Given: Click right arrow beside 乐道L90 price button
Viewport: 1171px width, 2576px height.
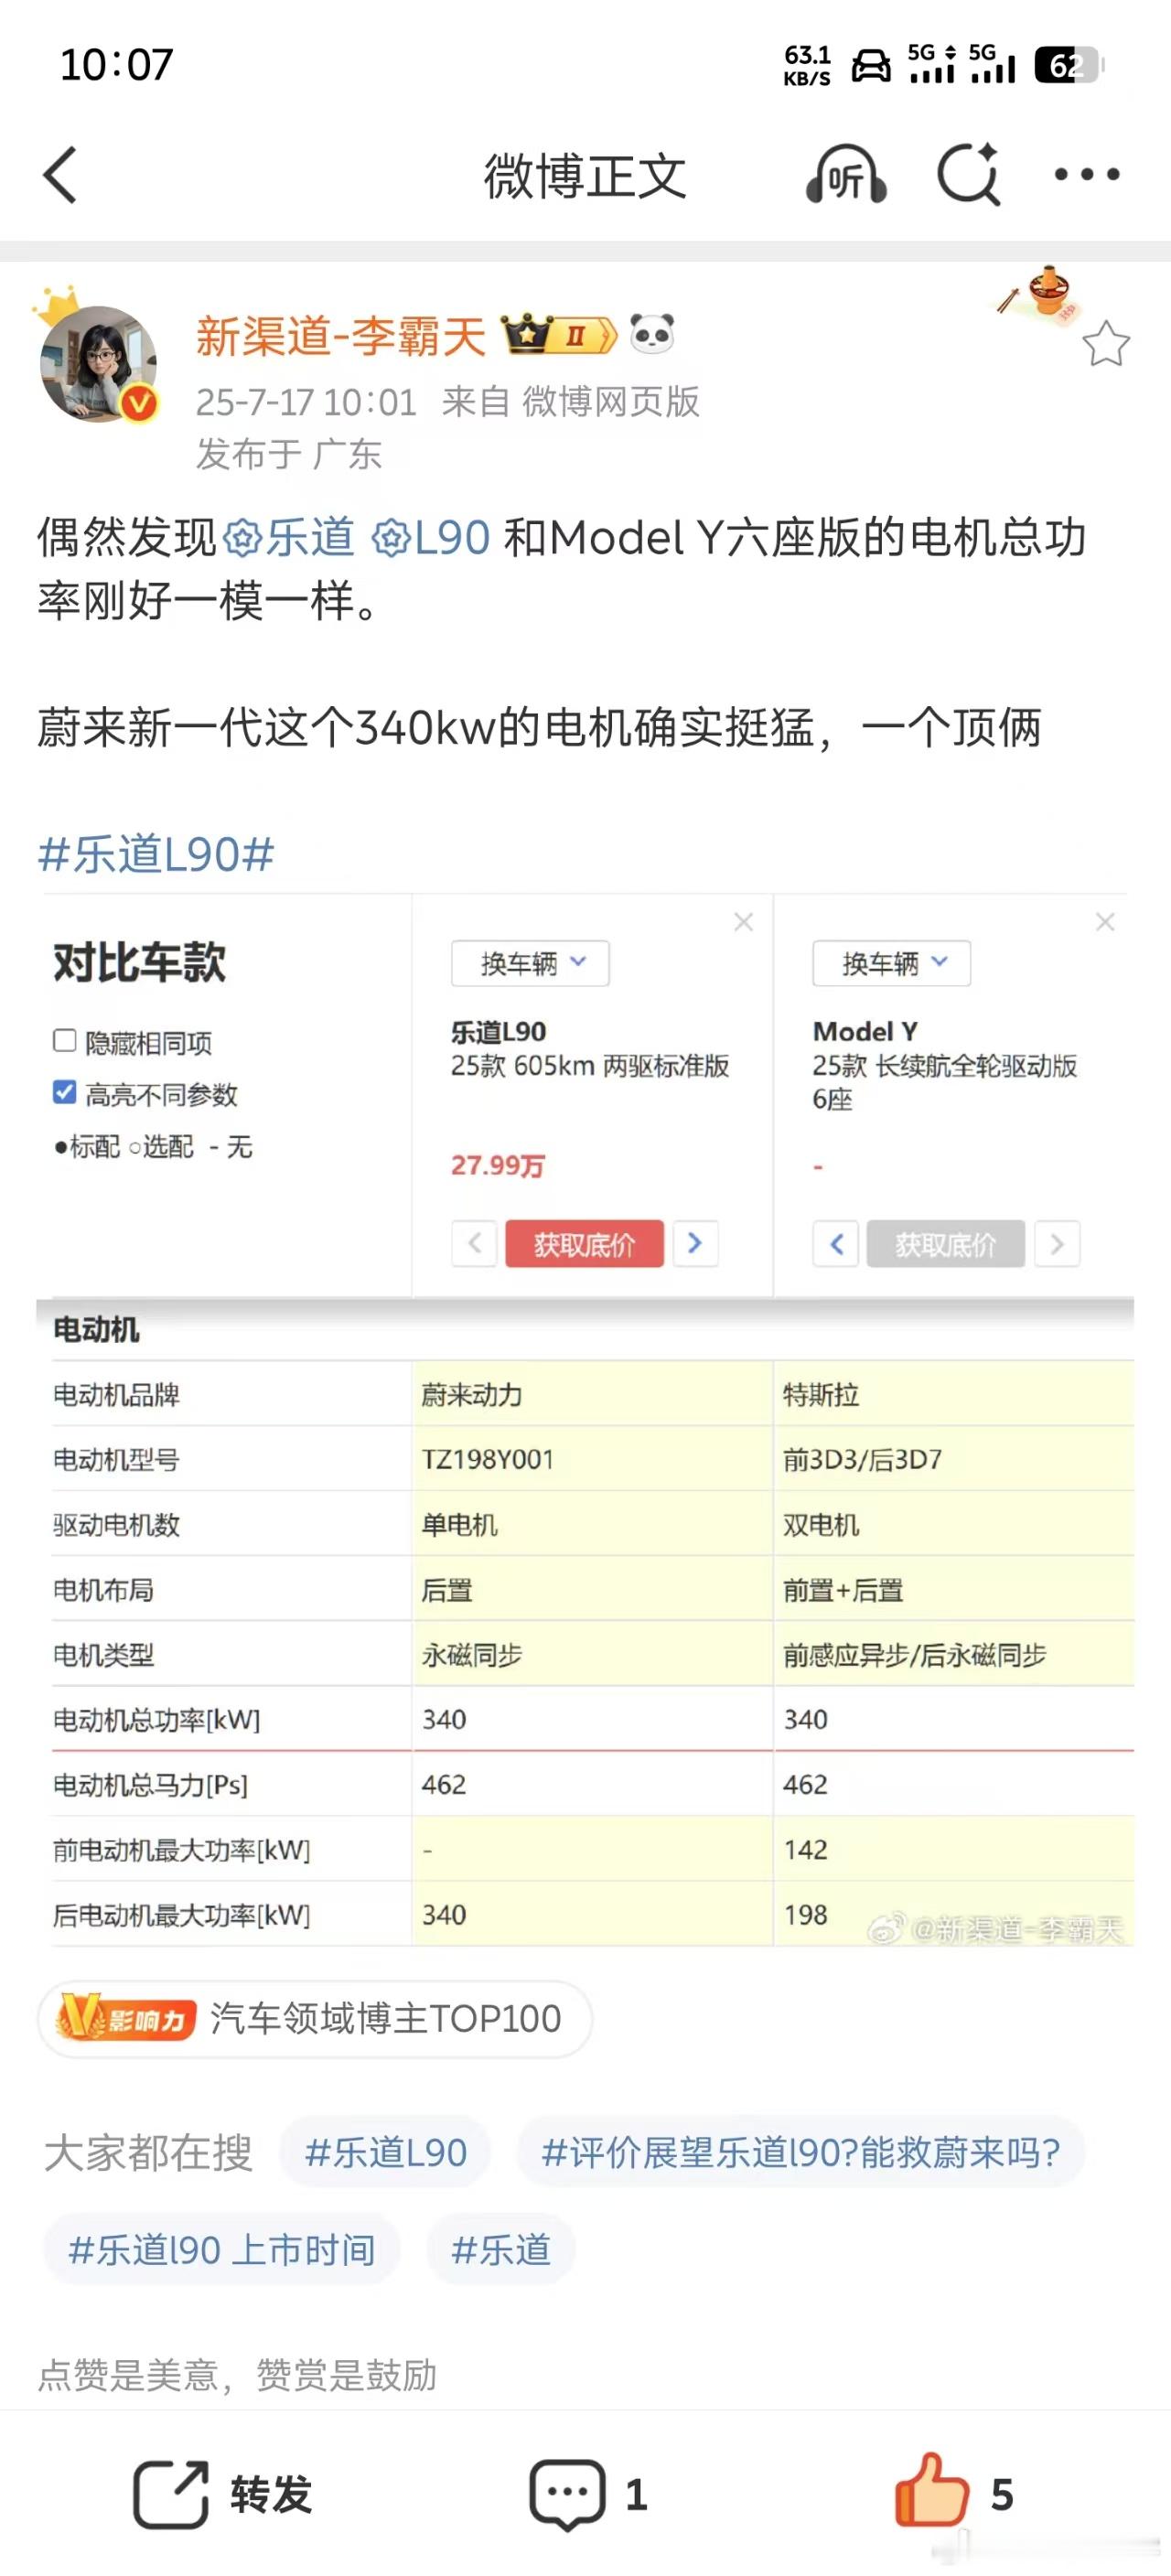Looking at the screenshot, I should [696, 1244].
